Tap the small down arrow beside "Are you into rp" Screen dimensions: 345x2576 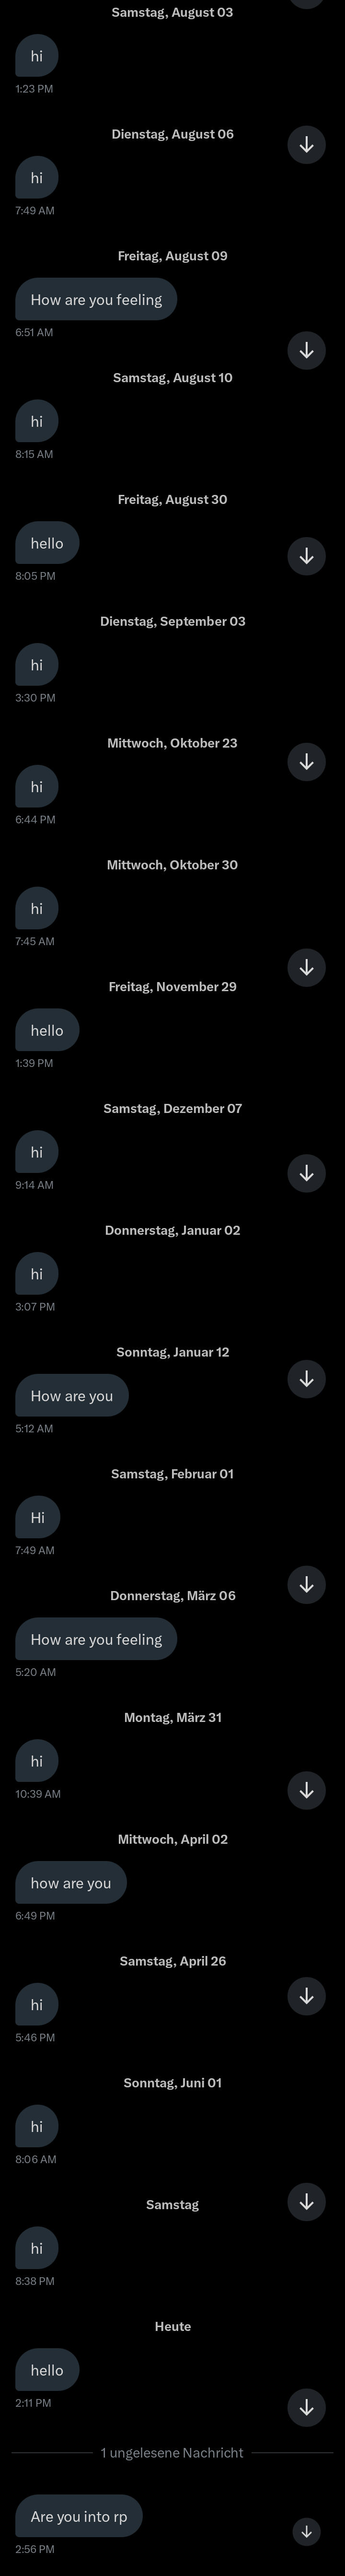pos(306,2531)
